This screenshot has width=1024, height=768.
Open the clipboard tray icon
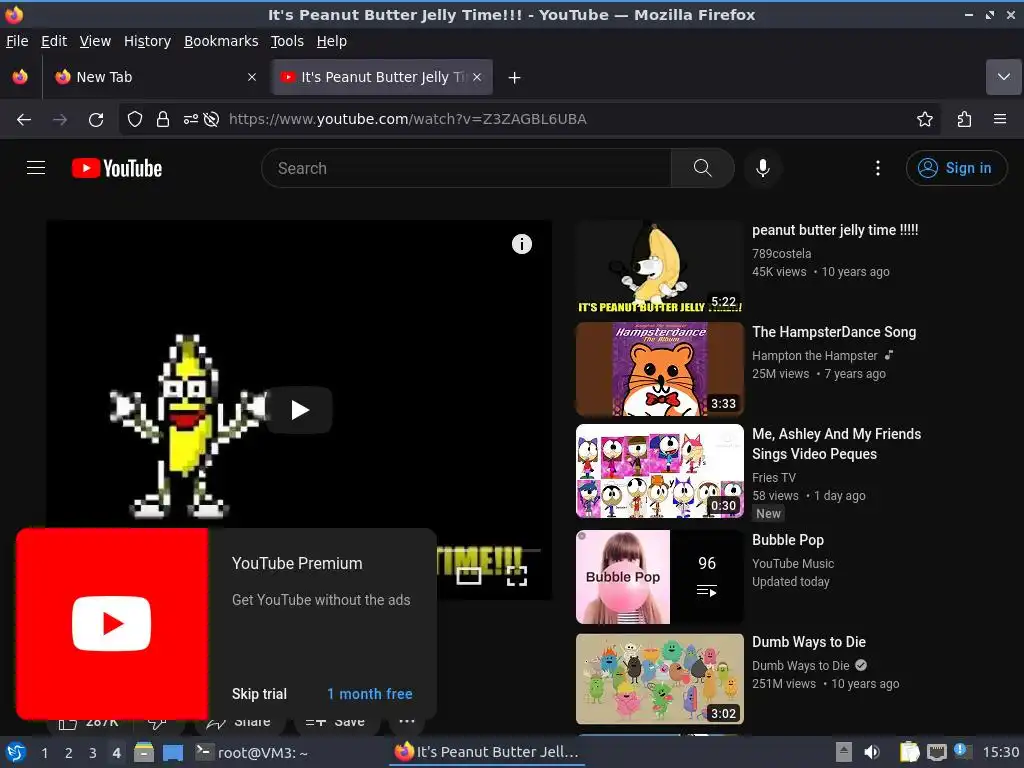point(909,753)
